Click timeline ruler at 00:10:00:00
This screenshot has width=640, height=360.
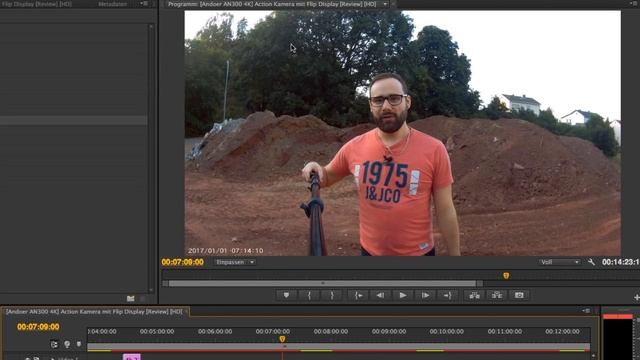pyautogui.click(x=447, y=331)
